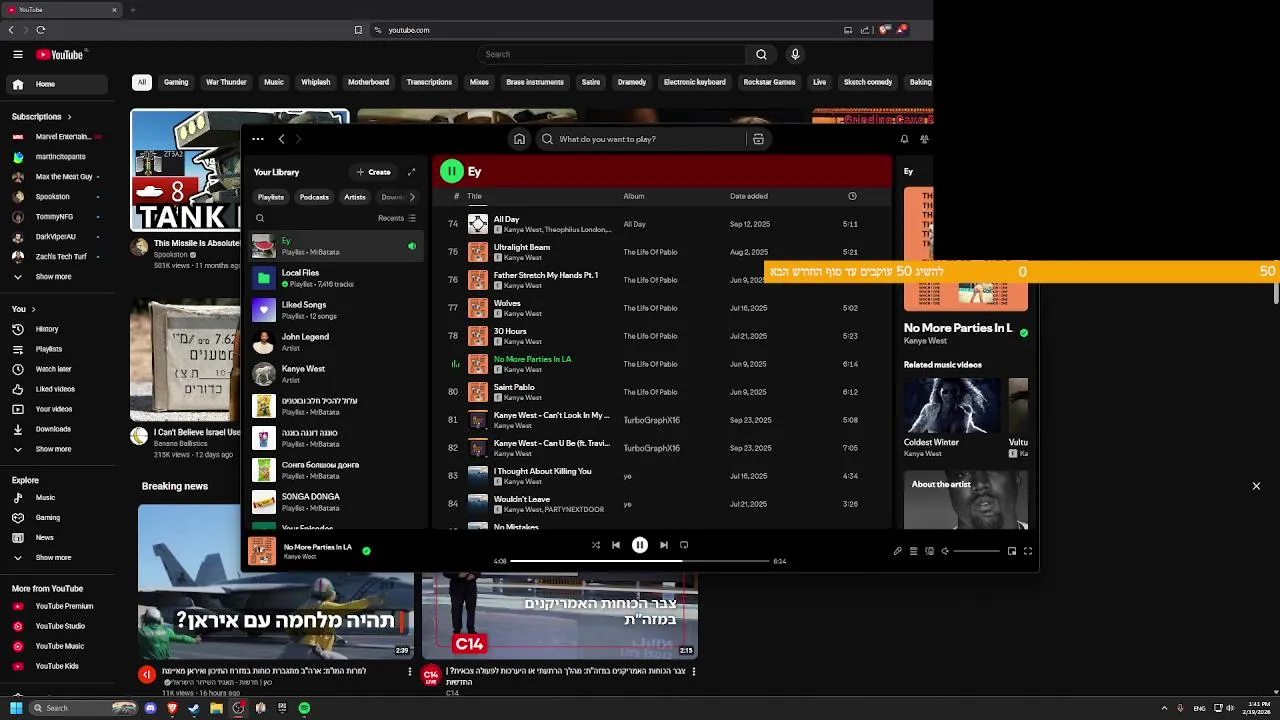This screenshot has width=1280, height=720.
Task: Open Spotify from Windows taskbar
Action: pos(304,708)
